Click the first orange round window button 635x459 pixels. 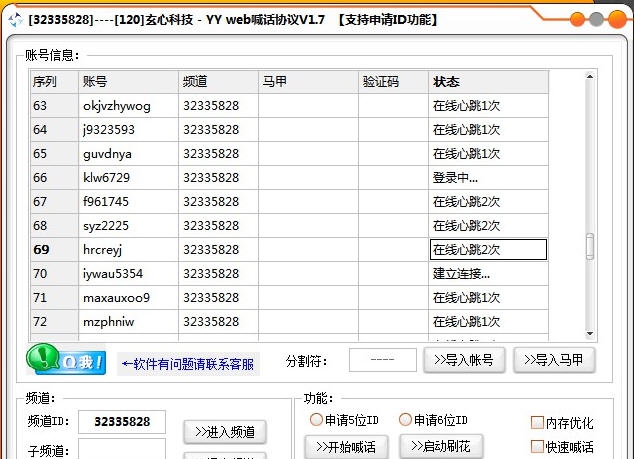point(577,19)
